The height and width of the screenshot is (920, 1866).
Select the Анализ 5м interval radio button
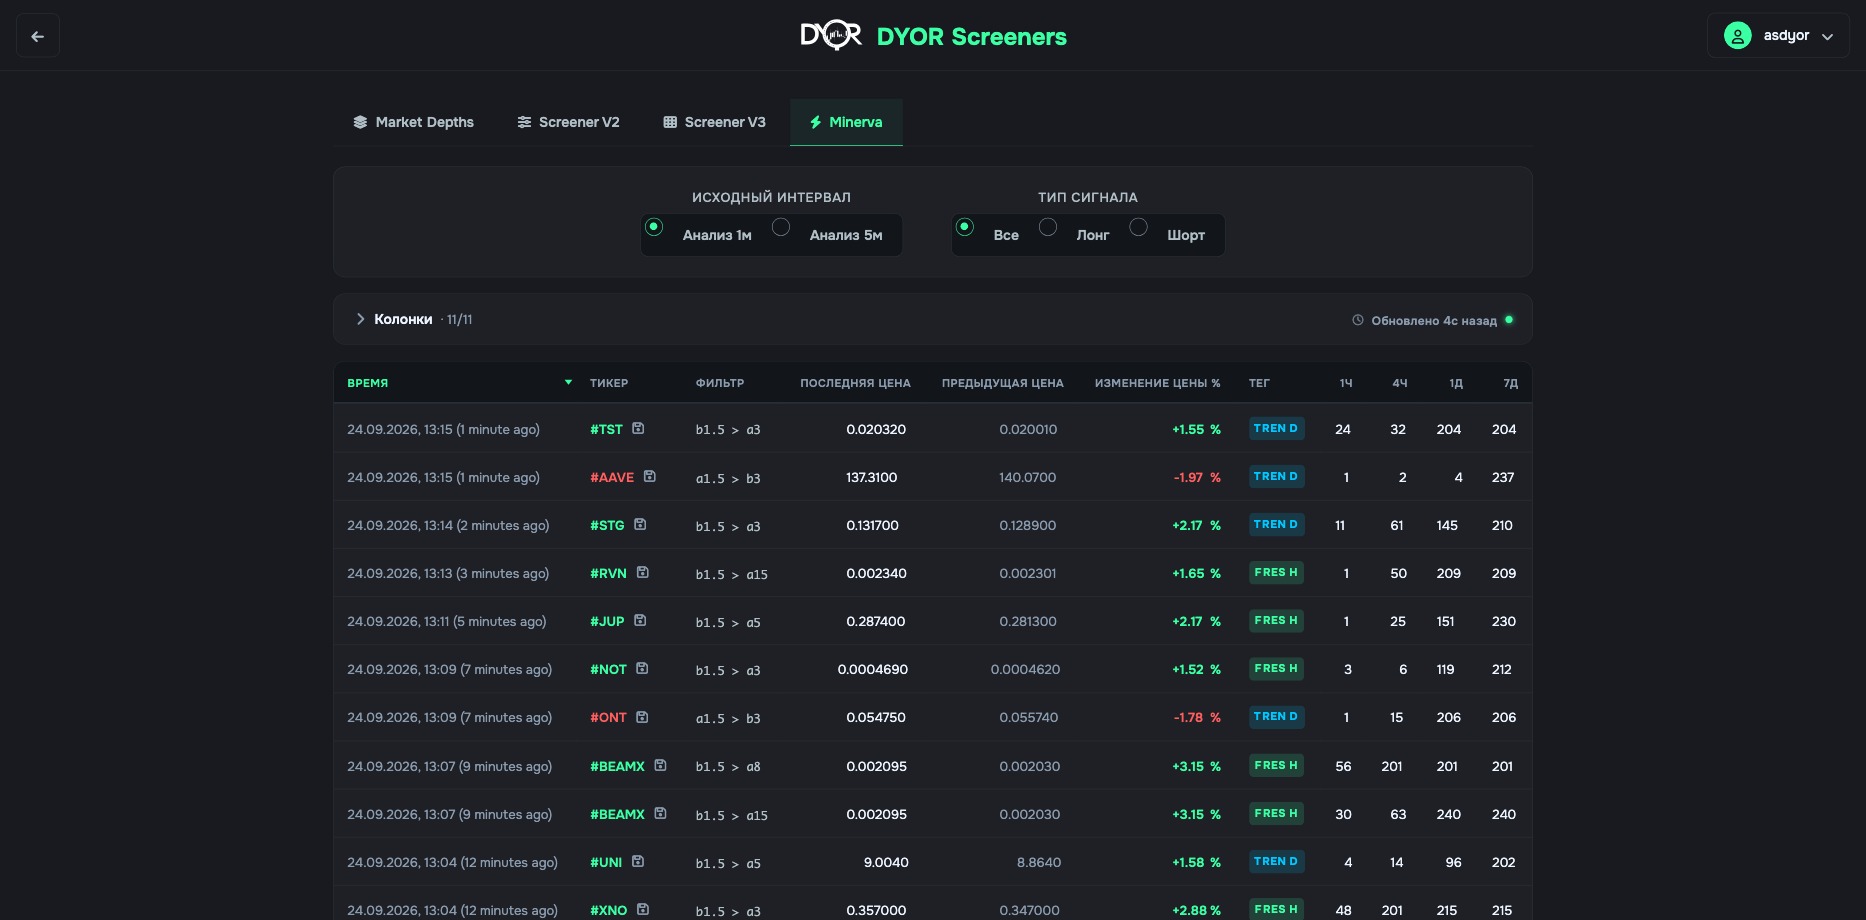pyautogui.click(x=781, y=227)
